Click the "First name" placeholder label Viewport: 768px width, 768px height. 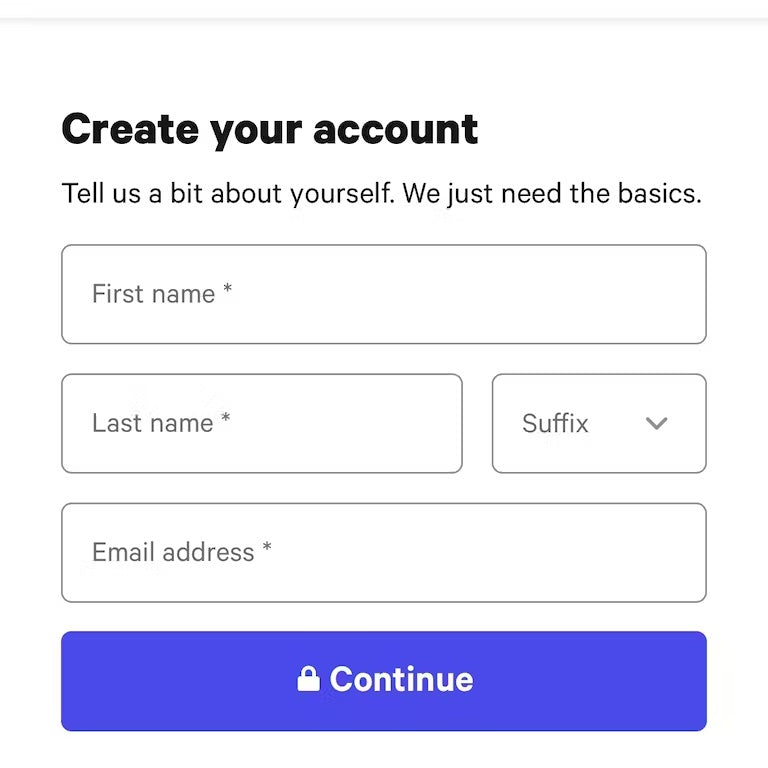point(153,294)
